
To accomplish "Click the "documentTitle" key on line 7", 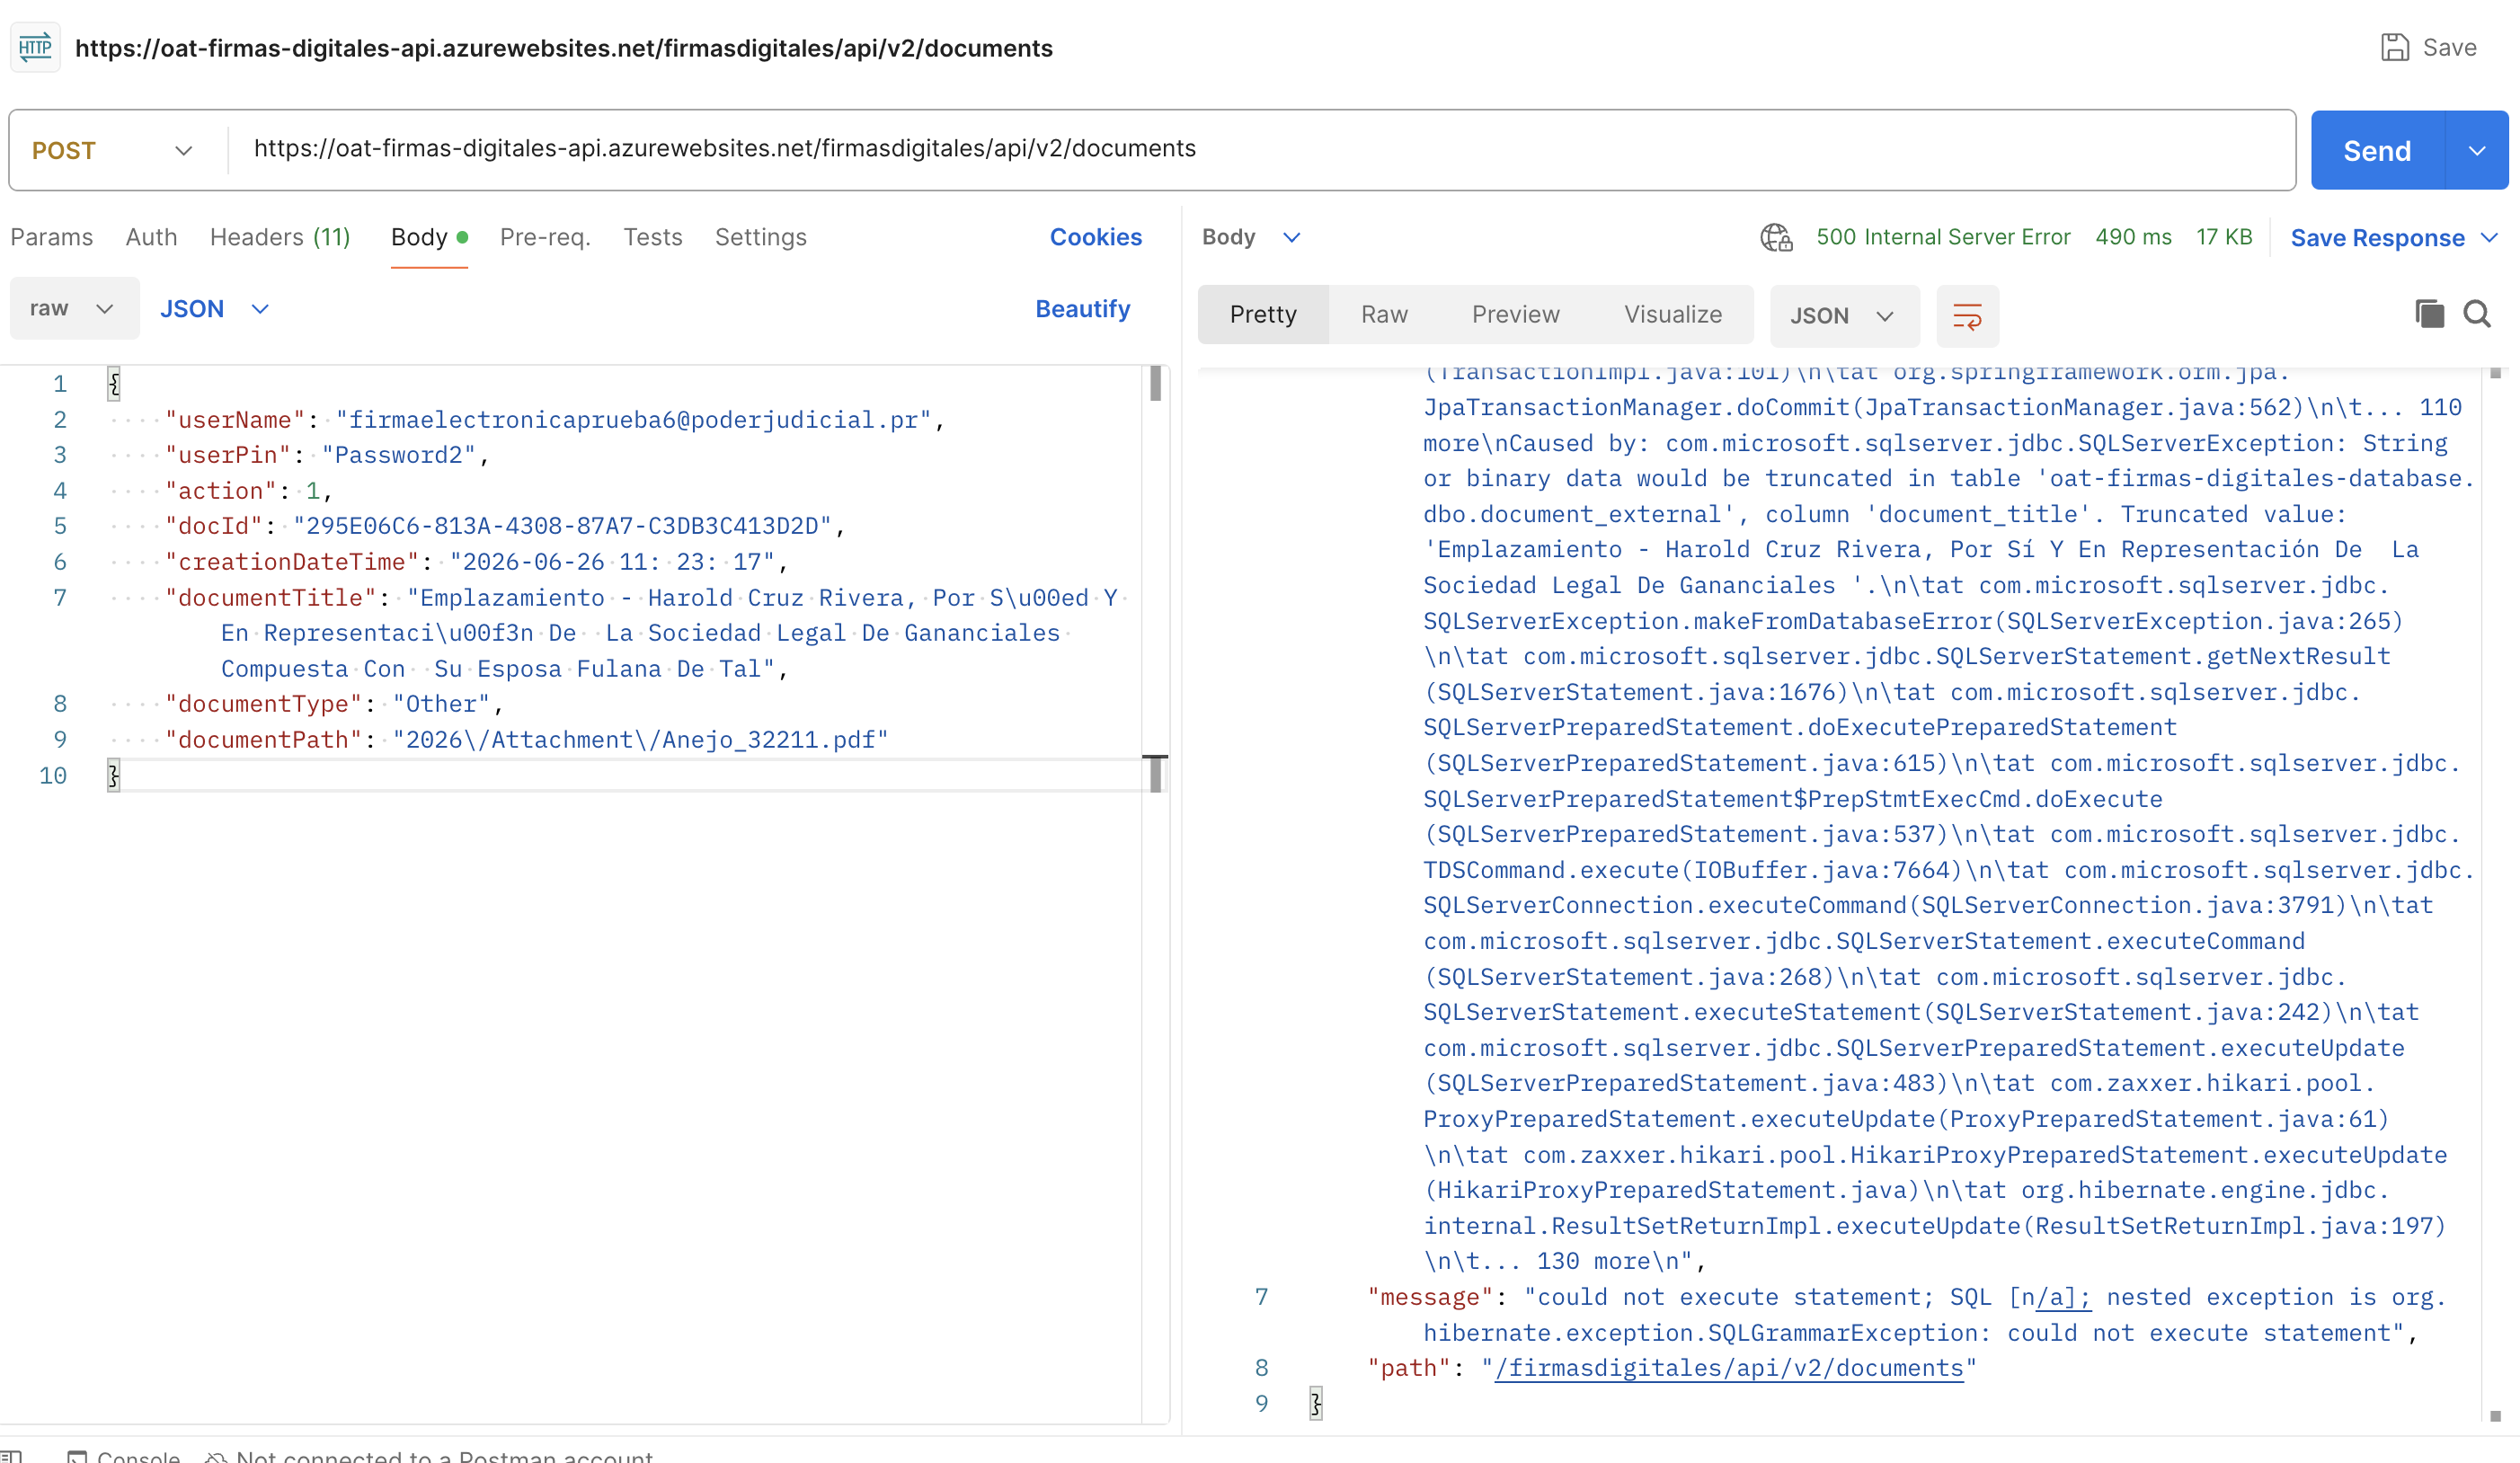I will [270, 598].
